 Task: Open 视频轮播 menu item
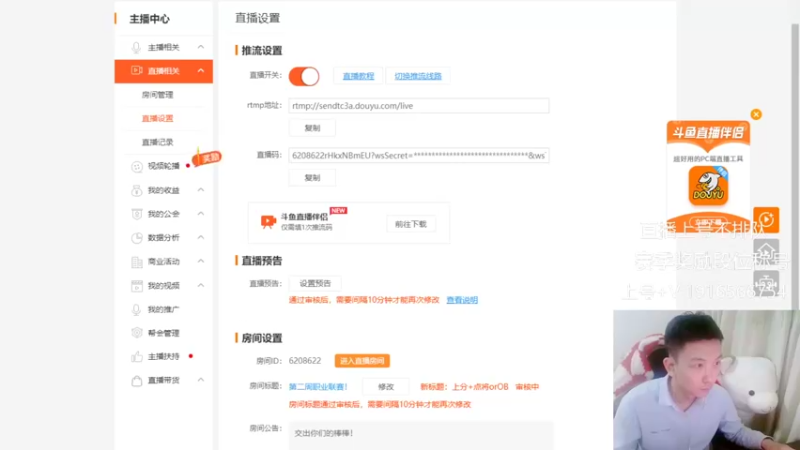click(x=164, y=166)
